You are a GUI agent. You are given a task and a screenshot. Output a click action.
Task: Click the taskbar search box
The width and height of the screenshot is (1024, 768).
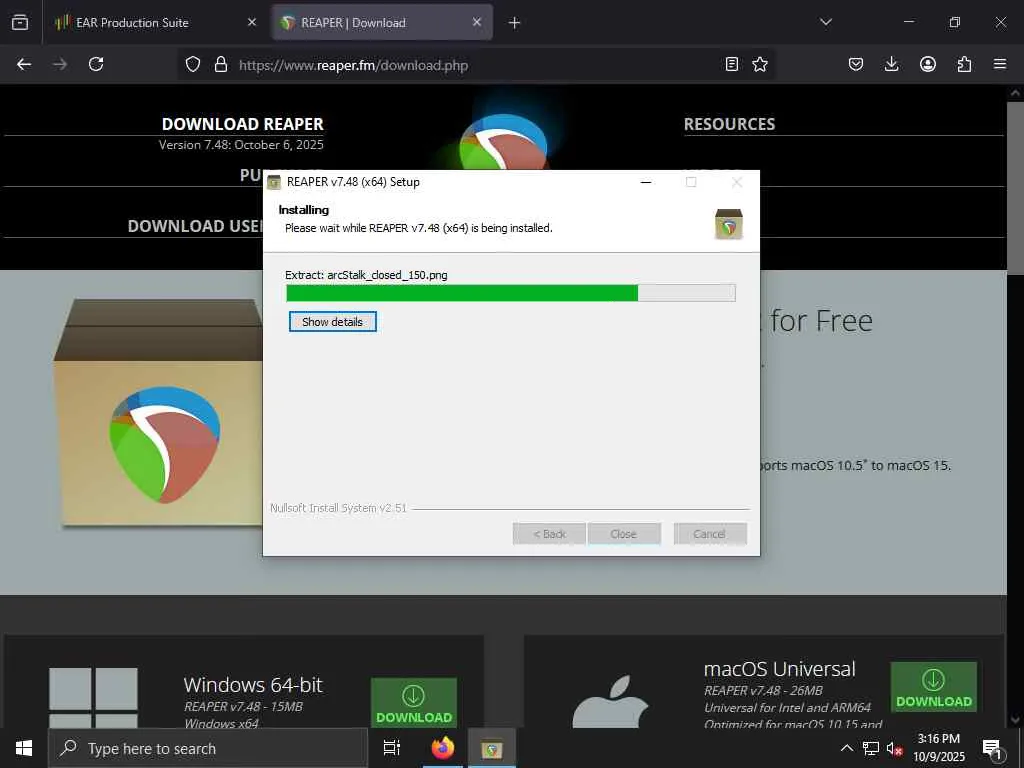[208, 748]
